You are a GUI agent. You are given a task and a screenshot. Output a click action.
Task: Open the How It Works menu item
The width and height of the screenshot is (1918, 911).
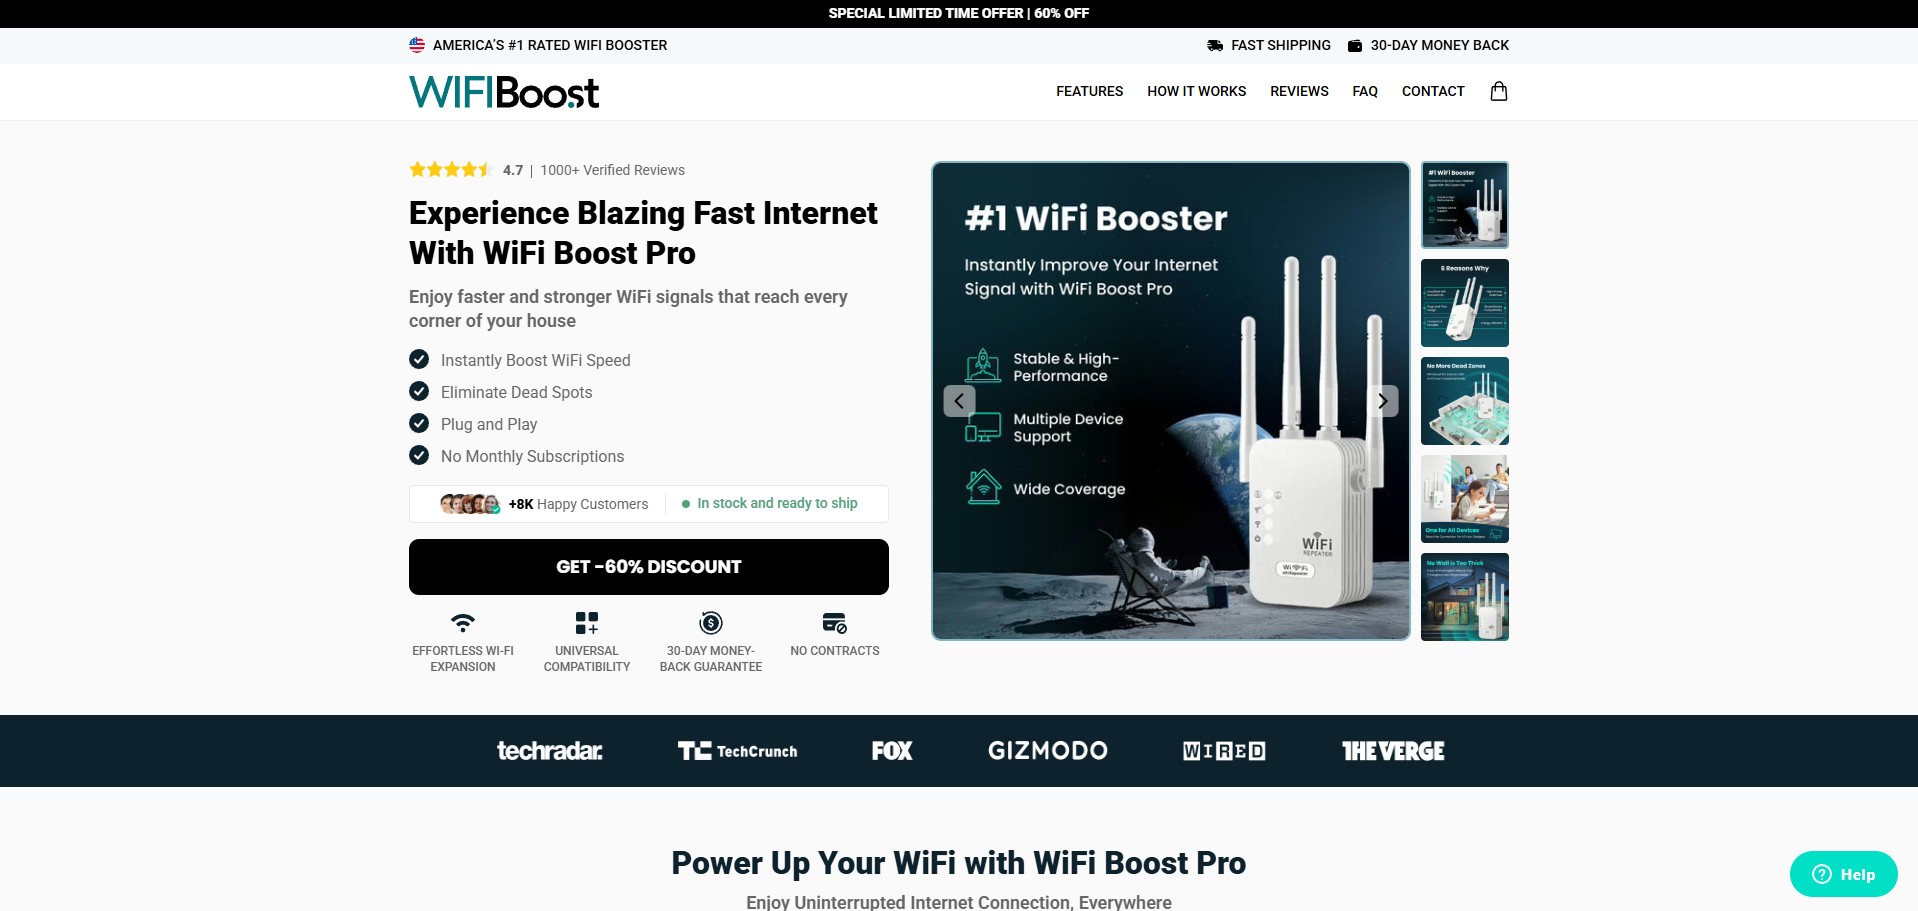coord(1196,91)
